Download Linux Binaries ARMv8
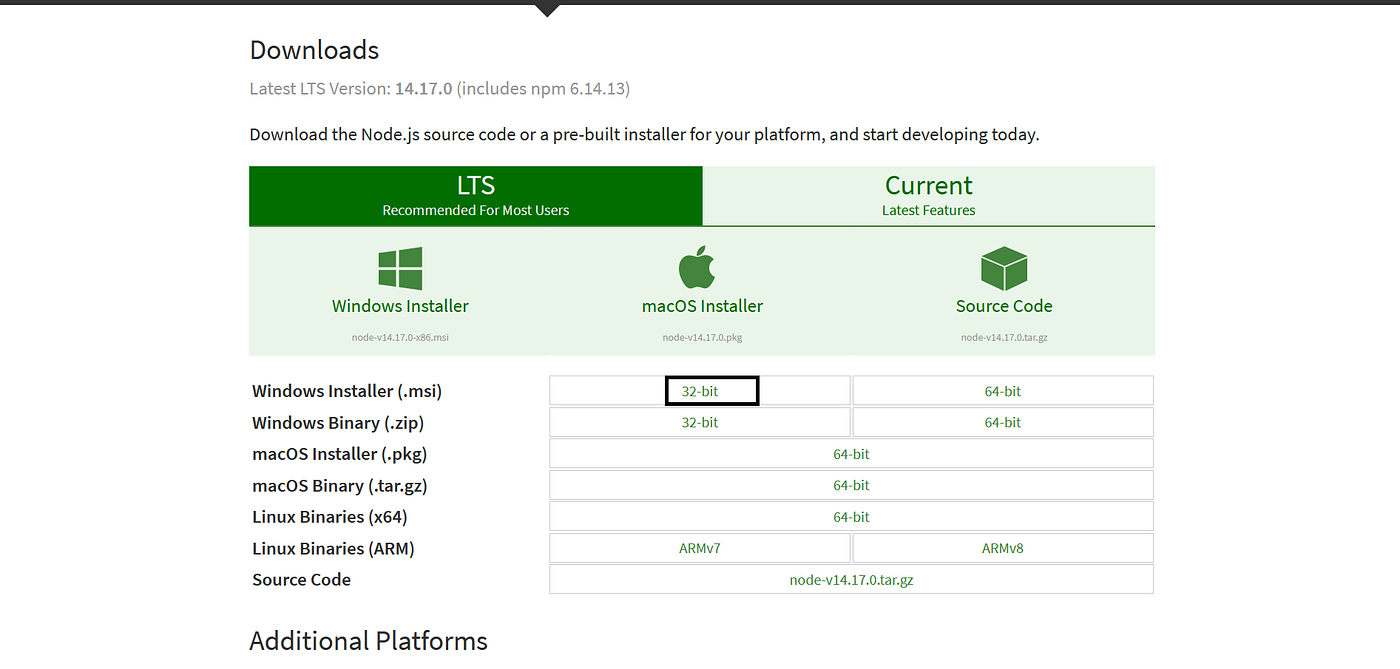 coord(1003,548)
